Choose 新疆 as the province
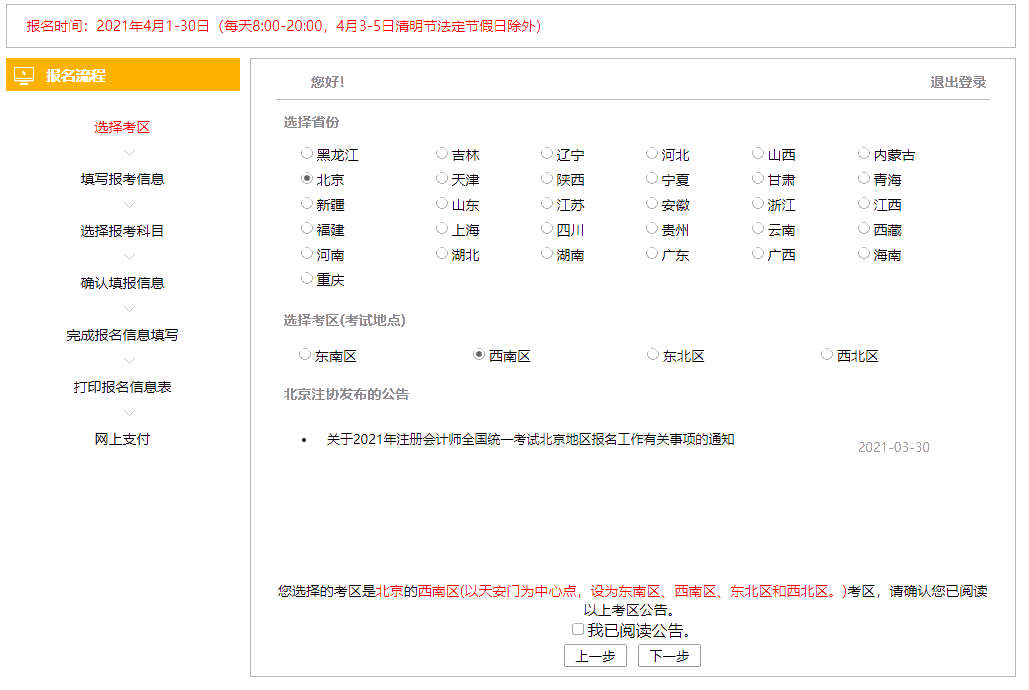 point(306,204)
